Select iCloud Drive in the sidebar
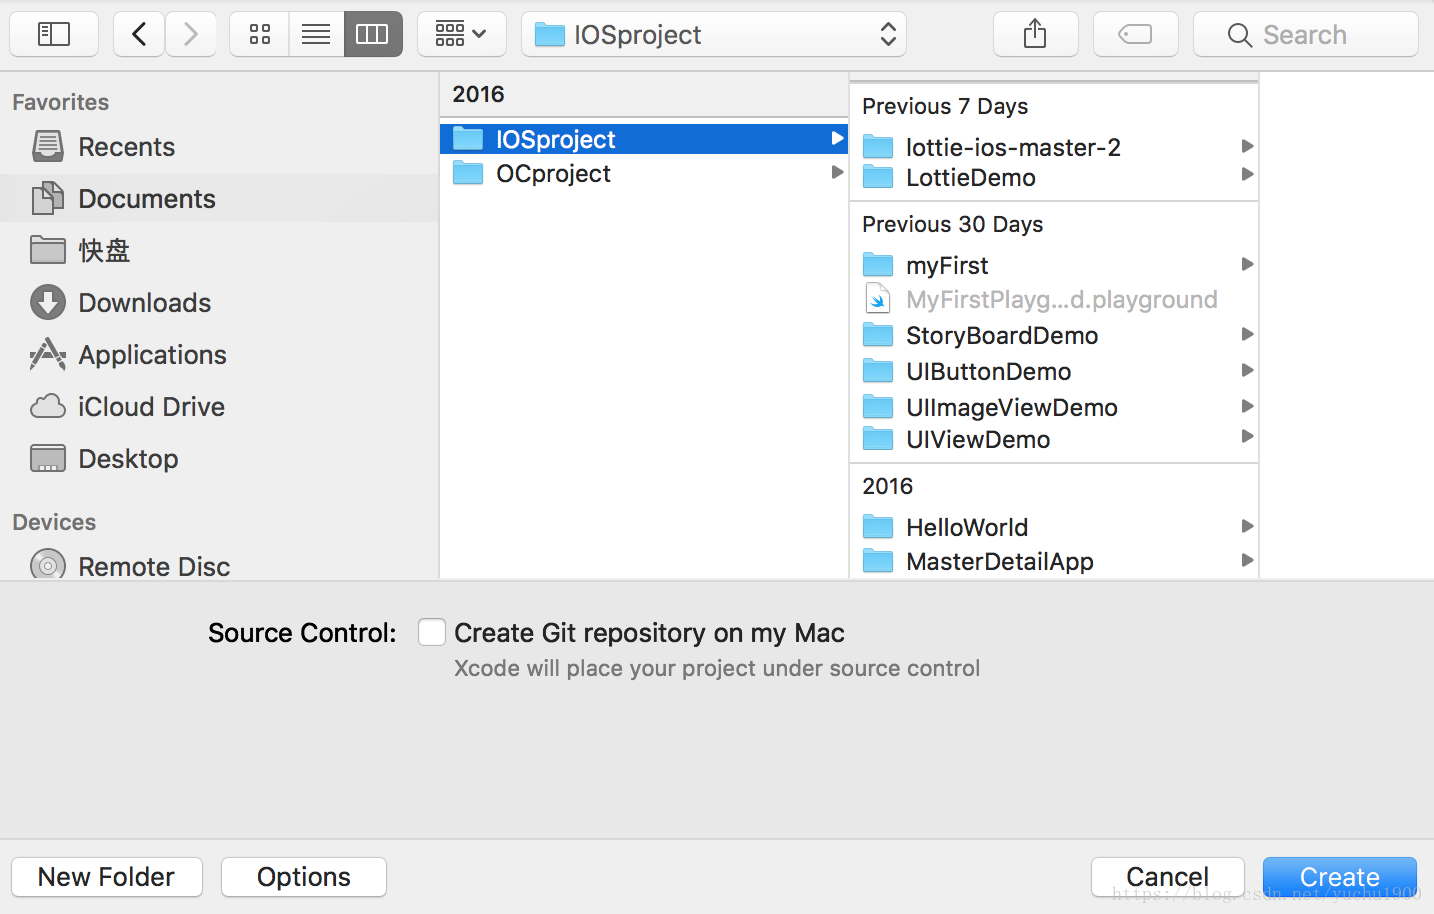 pyautogui.click(x=151, y=407)
